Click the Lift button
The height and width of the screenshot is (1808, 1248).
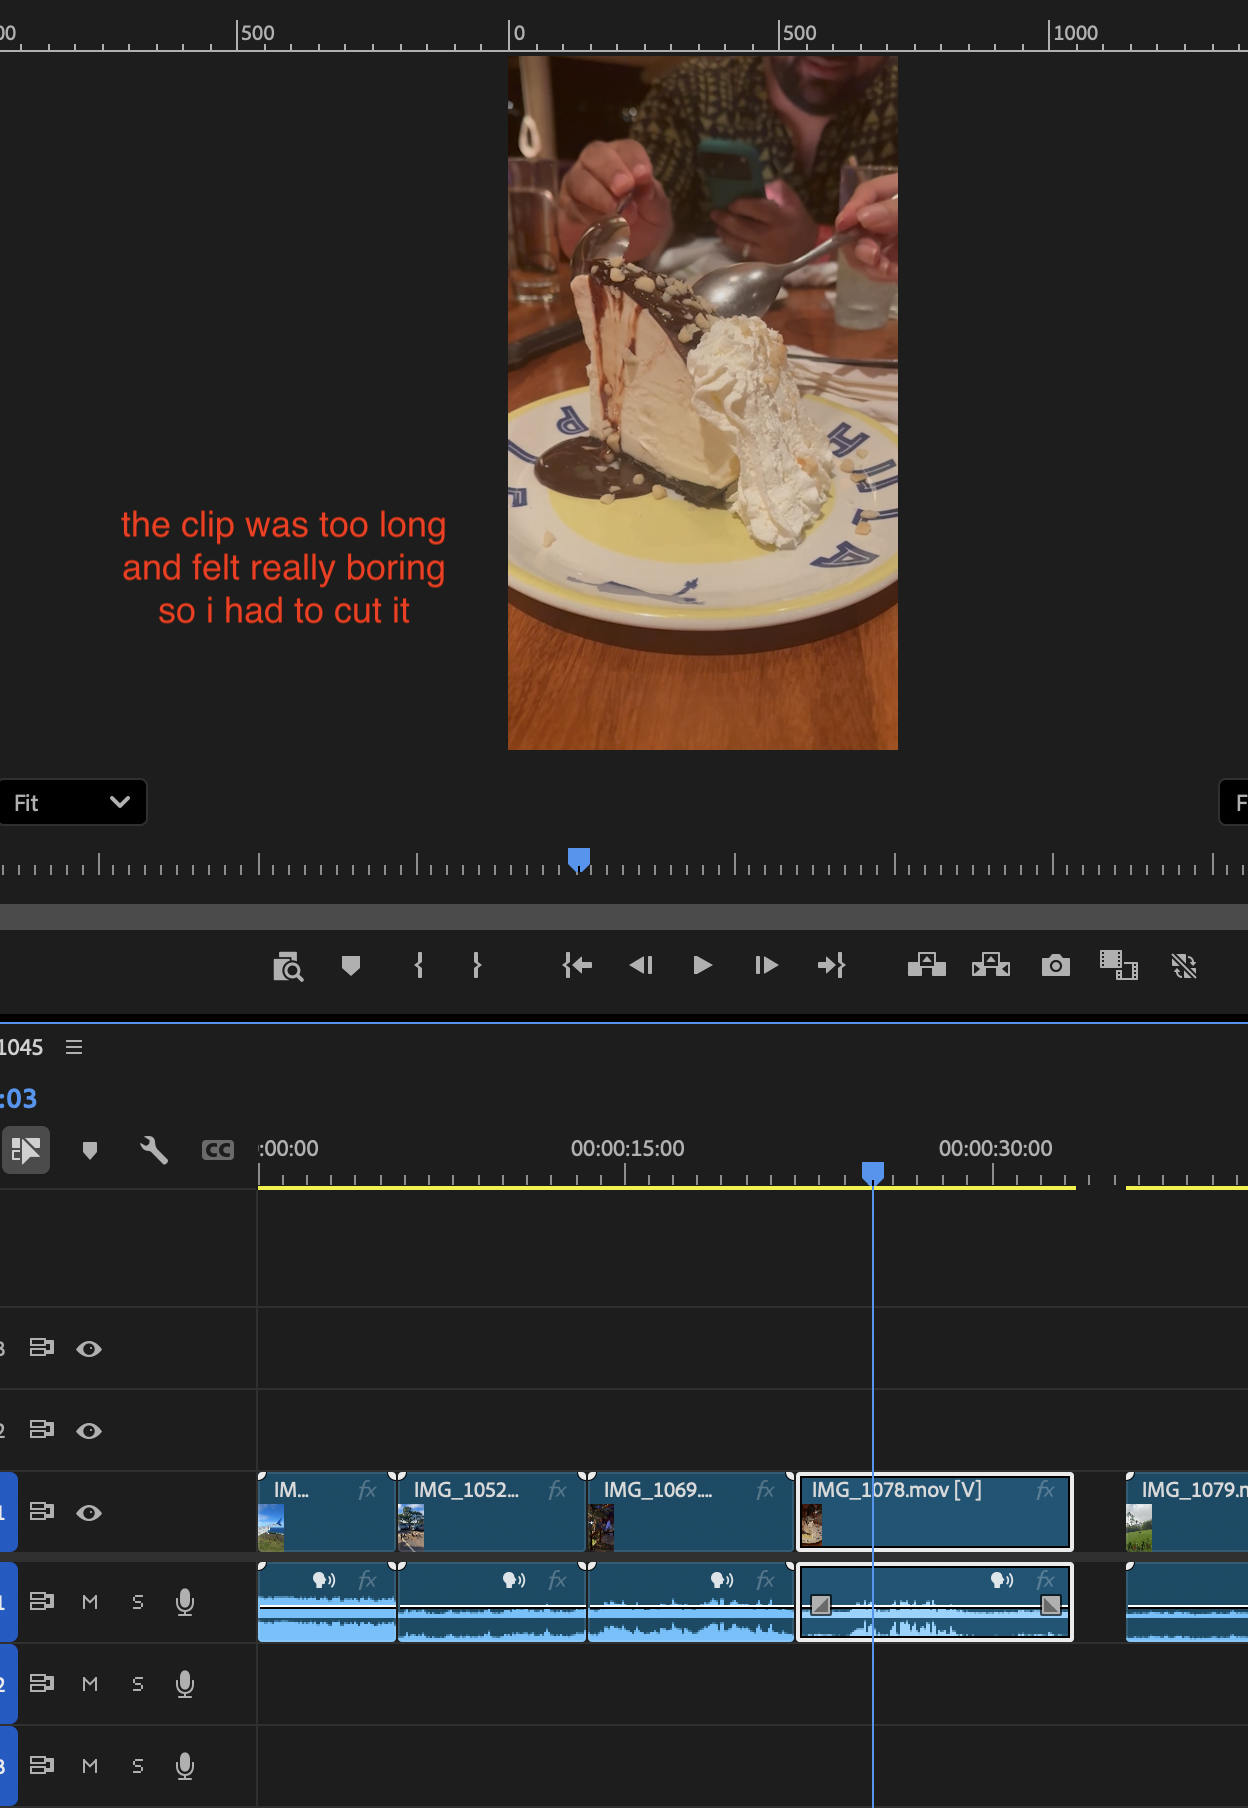click(x=926, y=965)
